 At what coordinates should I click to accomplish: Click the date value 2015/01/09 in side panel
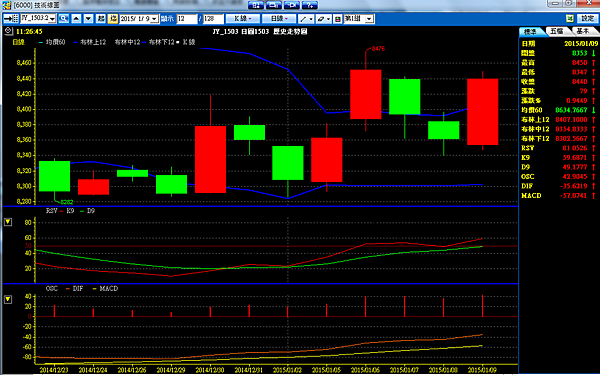[x=581, y=44]
